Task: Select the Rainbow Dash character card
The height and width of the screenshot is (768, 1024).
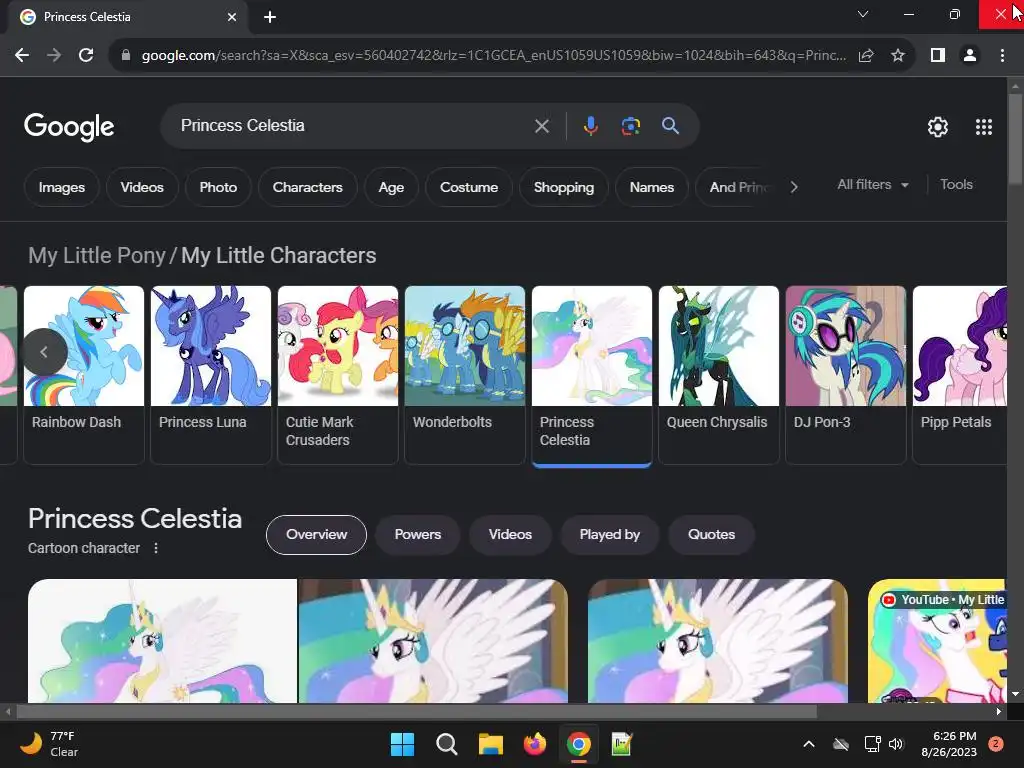Action: (x=84, y=374)
